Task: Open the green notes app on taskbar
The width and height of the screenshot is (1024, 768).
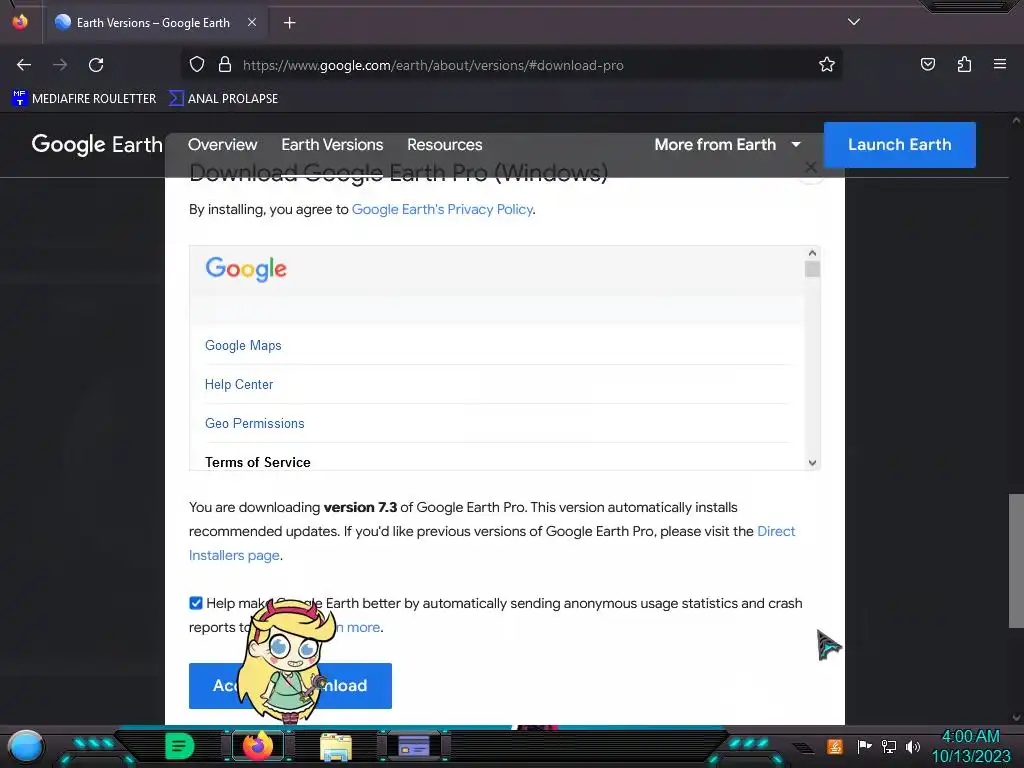Action: (x=180, y=746)
